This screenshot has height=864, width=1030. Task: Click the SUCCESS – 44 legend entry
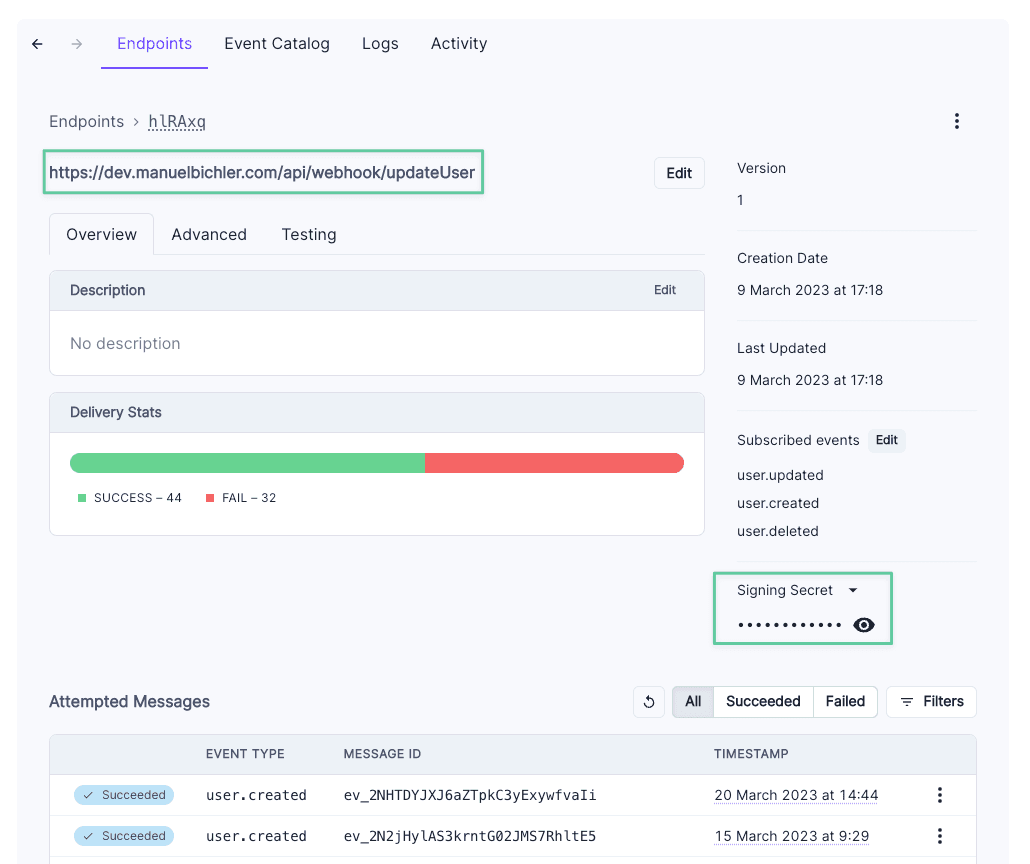pos(130,498)
